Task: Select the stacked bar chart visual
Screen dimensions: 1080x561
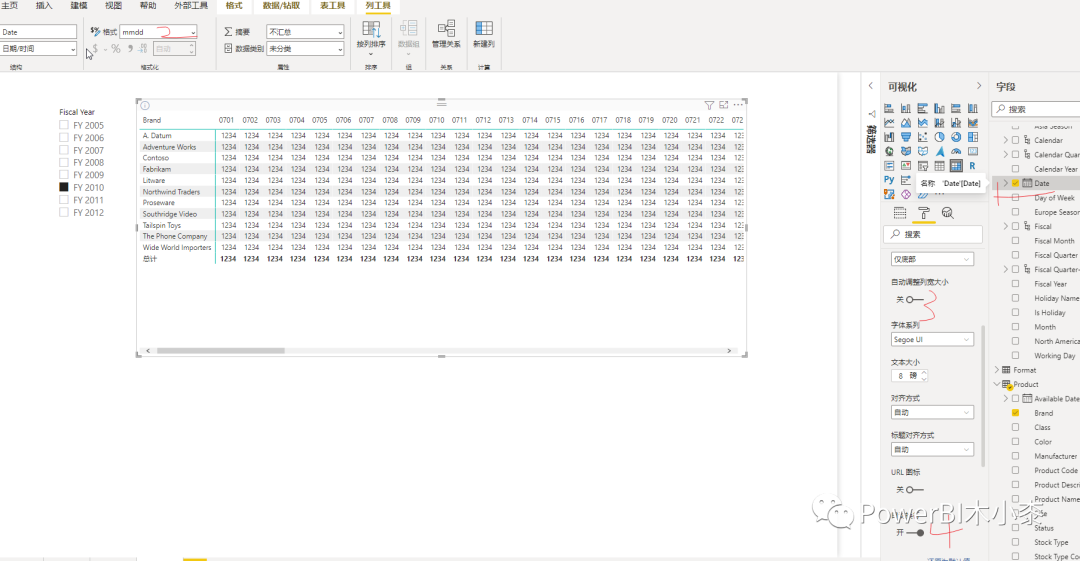Action: click(x=889, y=108)
